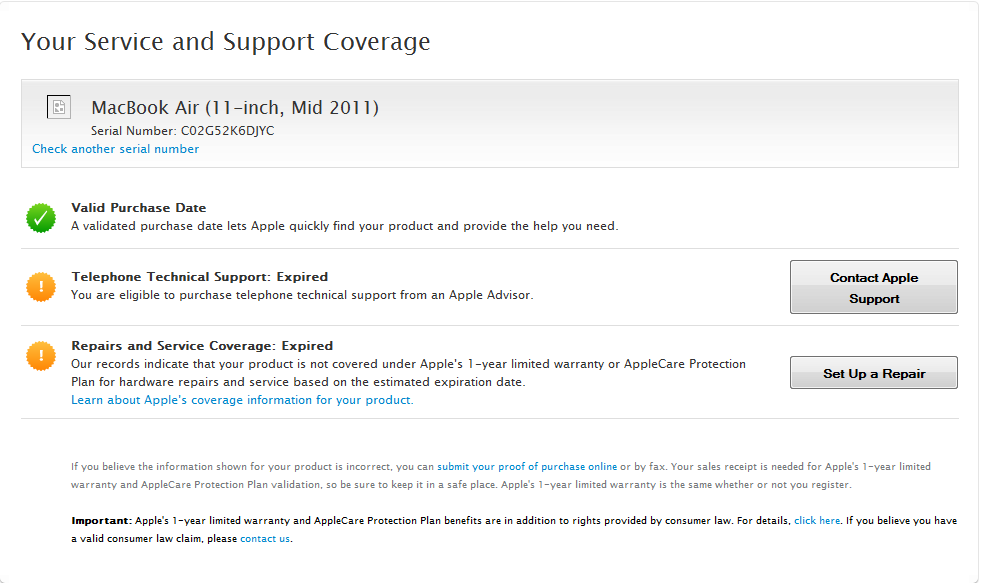
Task: Click the orange warning icon for Repairs and Service Coverage
Action: pos(41,356)
